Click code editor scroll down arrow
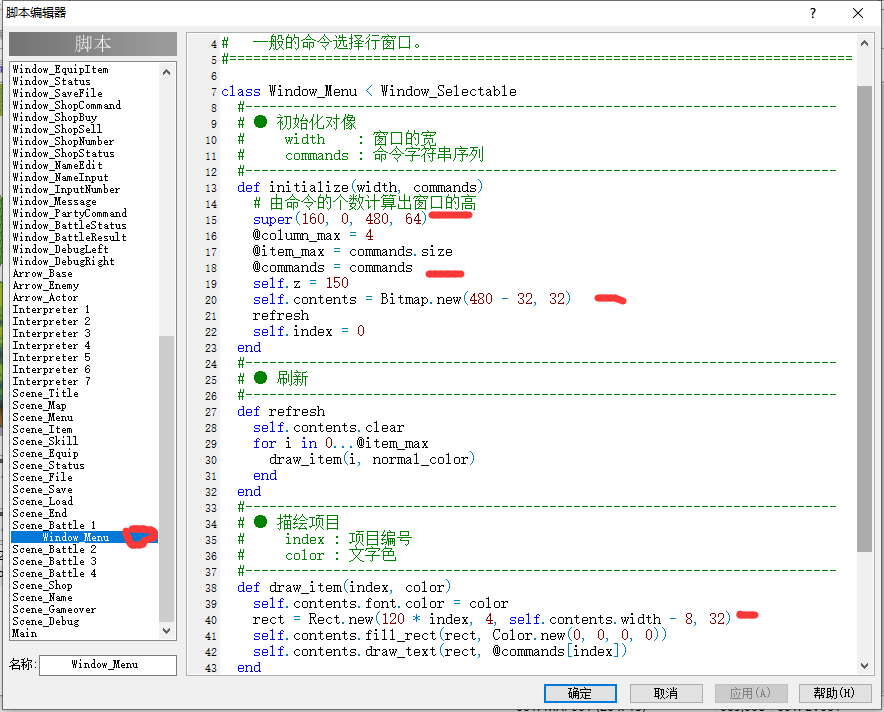 tap(864, 666)
